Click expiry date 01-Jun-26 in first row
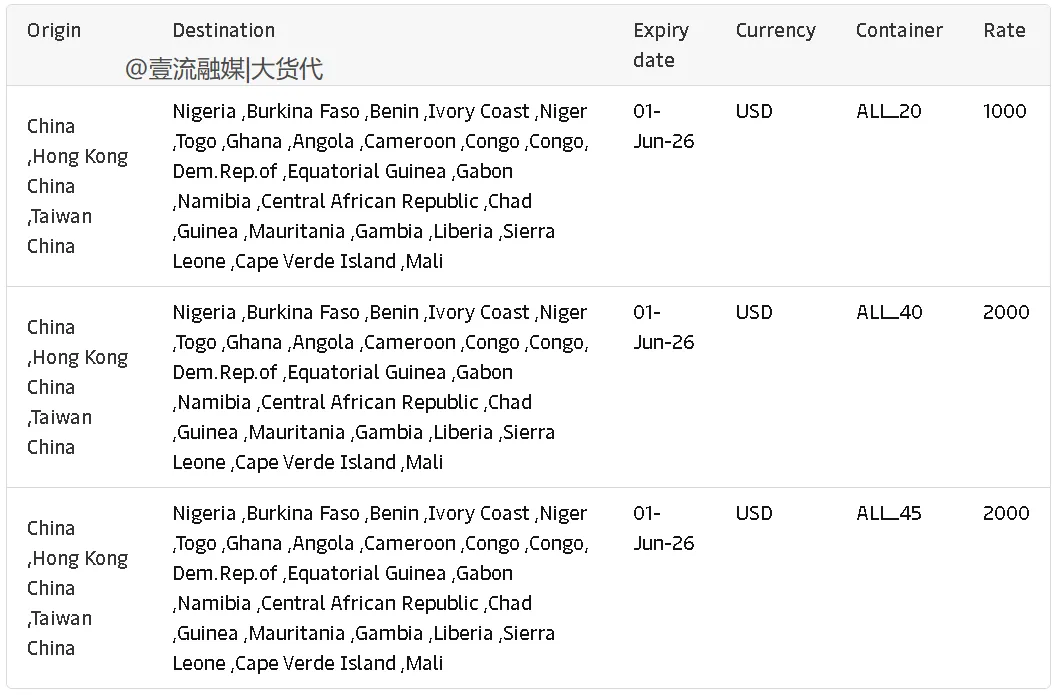 coord(663,126)
